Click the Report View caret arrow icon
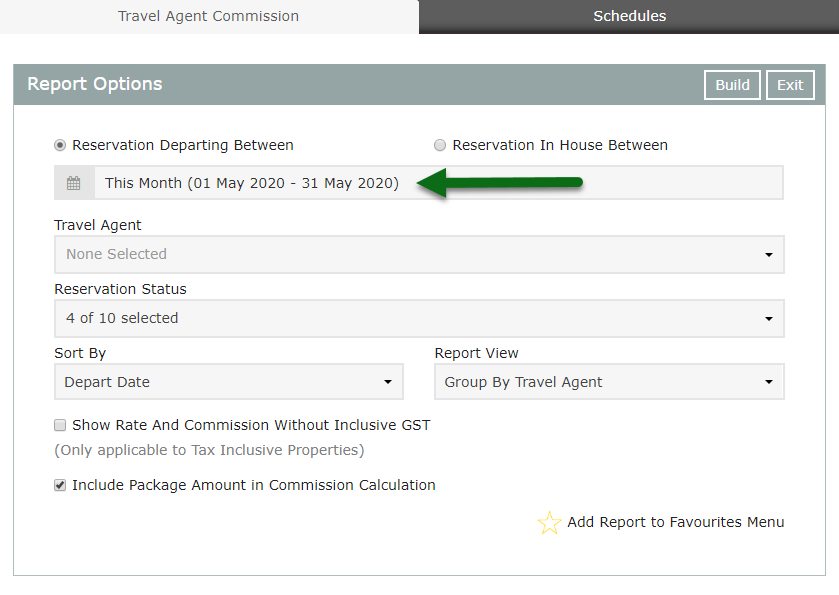The image size is (839, 595). [x=769, y=382]
